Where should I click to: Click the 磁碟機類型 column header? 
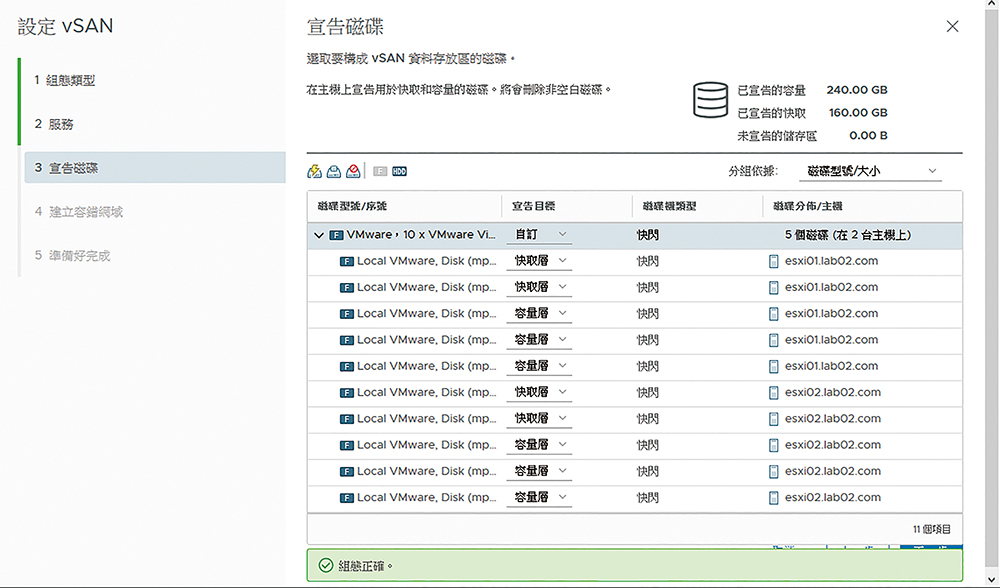(669, 206)
